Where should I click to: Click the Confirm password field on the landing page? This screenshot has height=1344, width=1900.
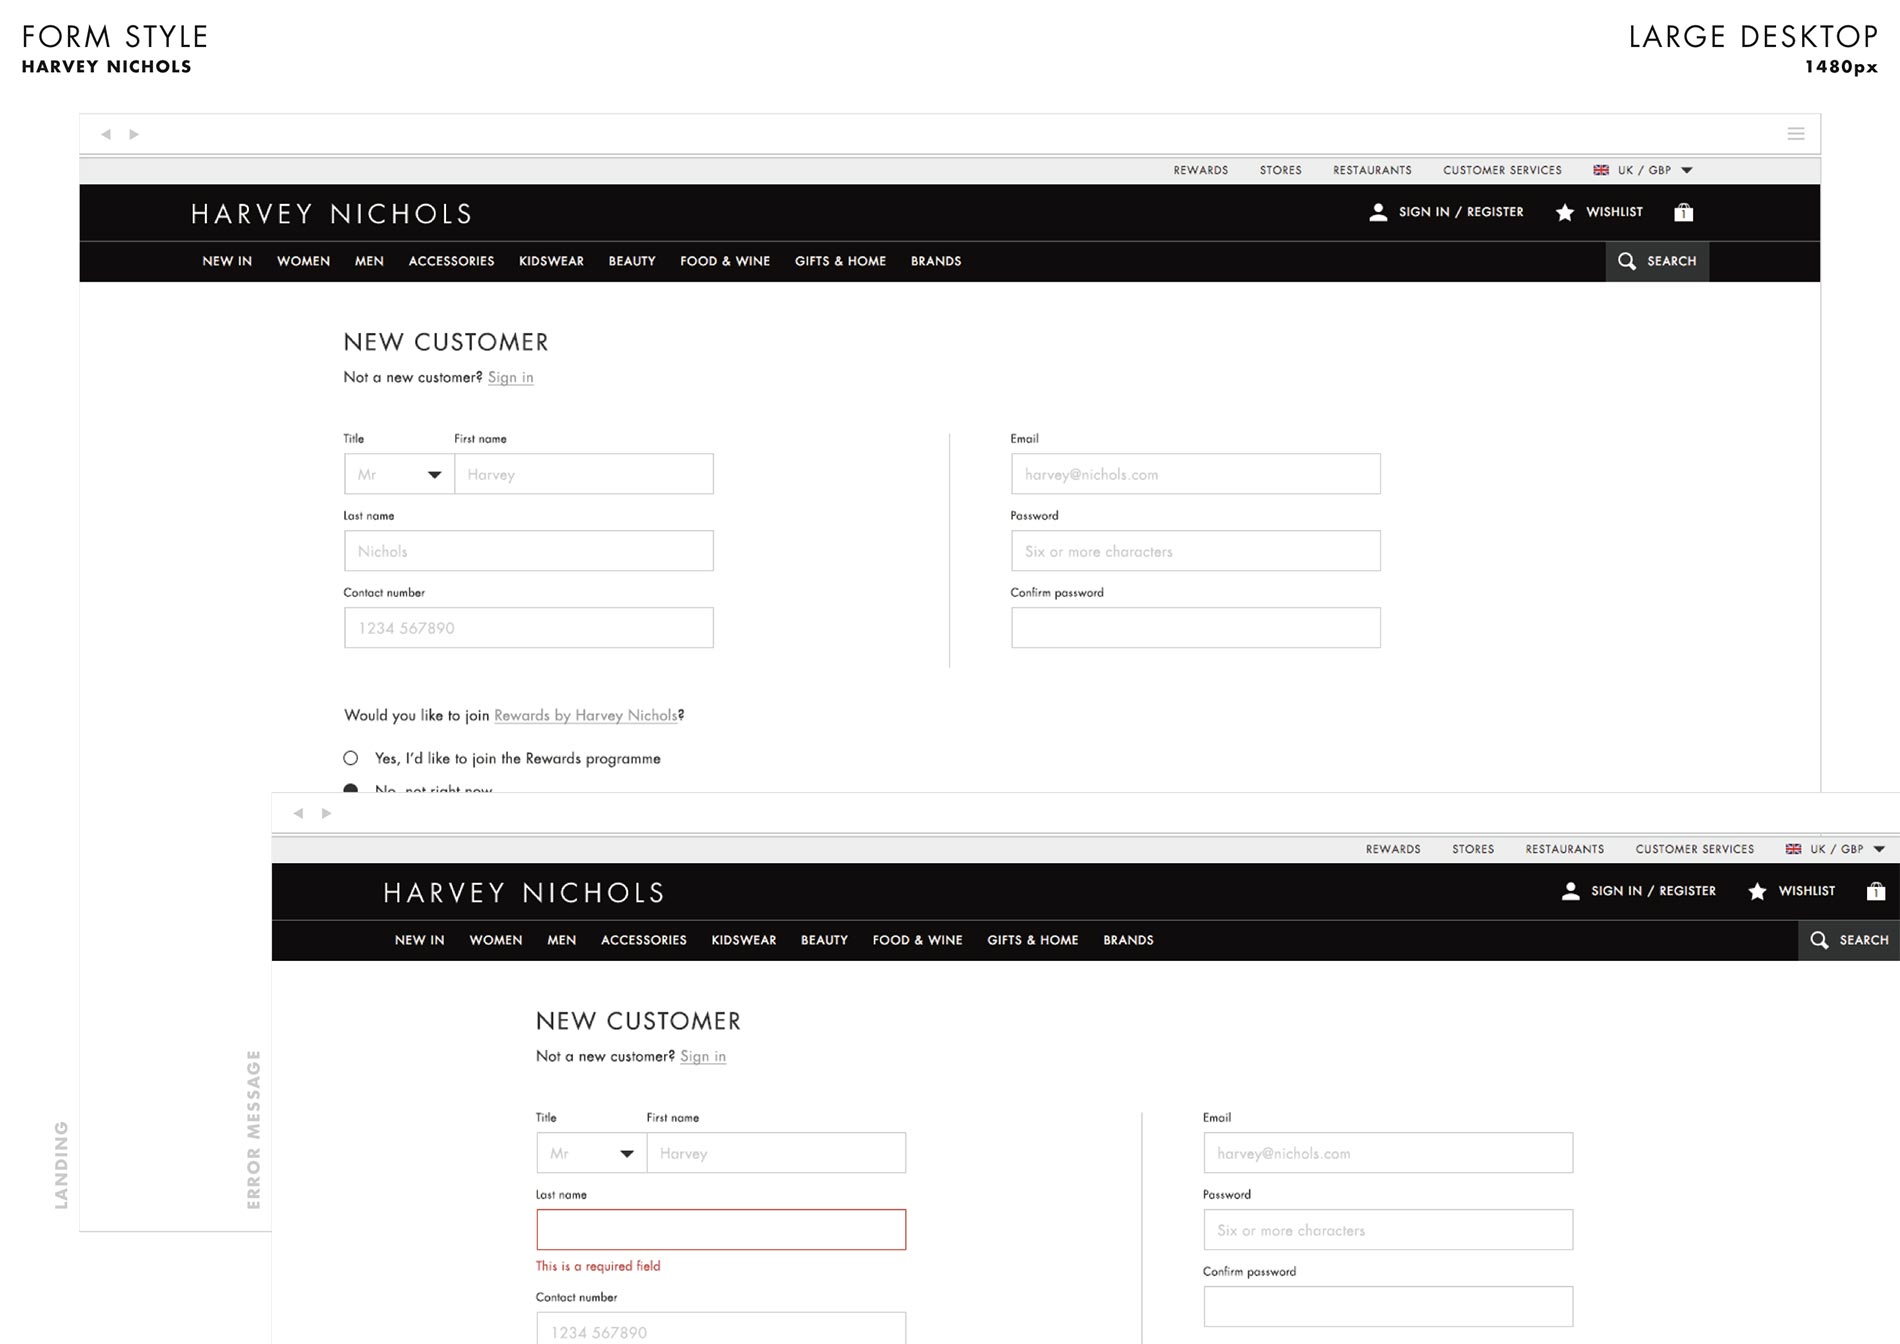pyautogui.click(x=1196, y=628)
